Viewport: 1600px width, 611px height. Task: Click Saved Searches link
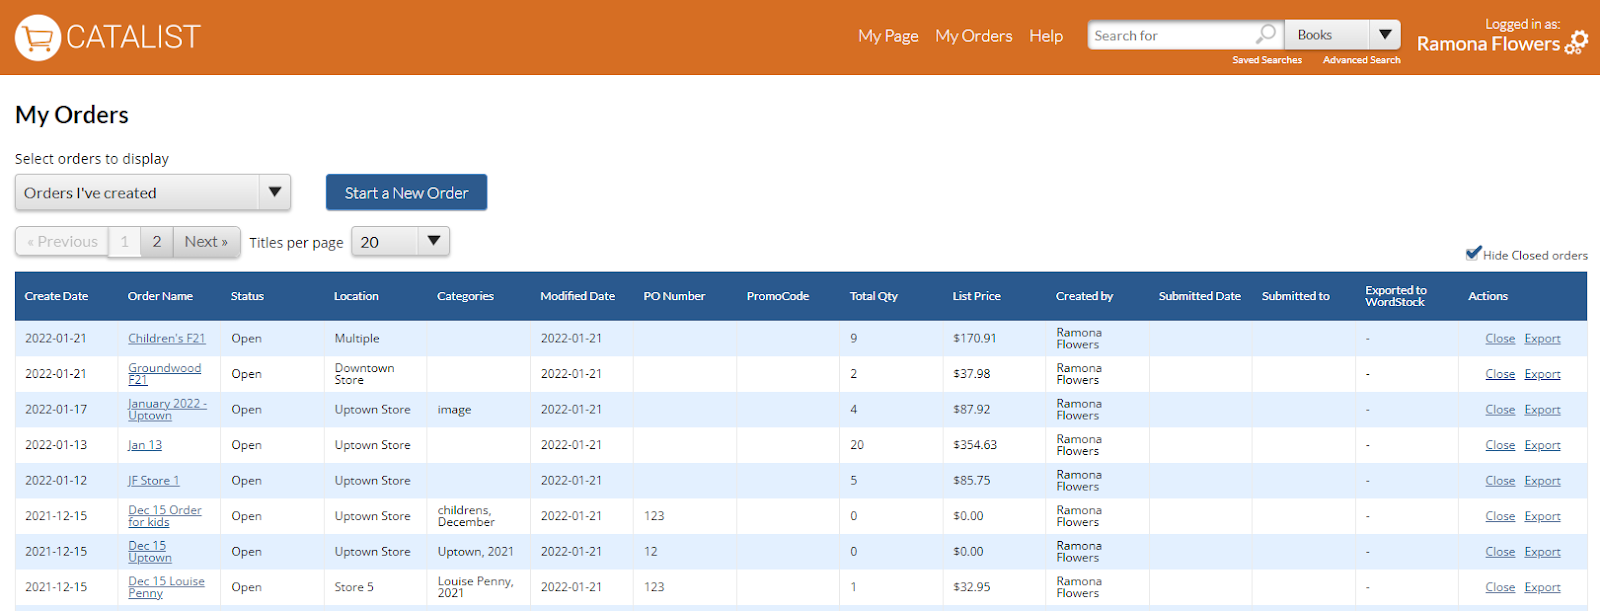[1267, 60]
